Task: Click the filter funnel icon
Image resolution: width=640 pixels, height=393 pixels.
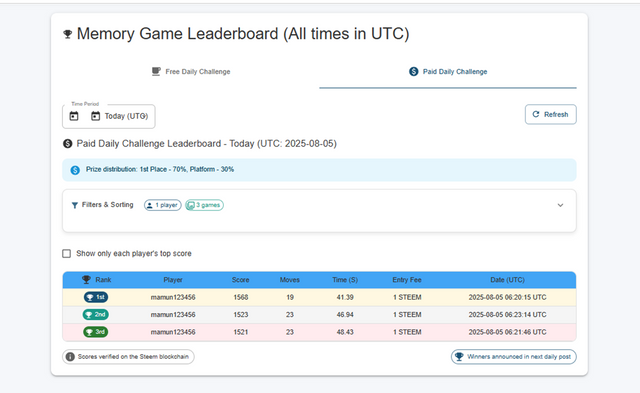Action: click(x=75, y=205)
